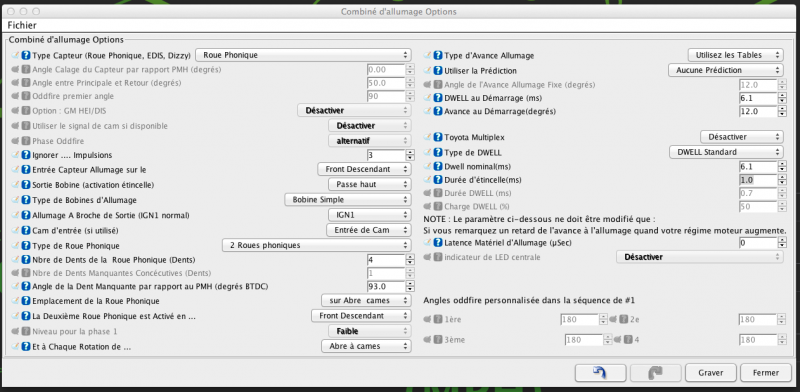Open help for DWELL au Démarrage
Viewport: 800px width, 392px height.
[x=438, y=98]
